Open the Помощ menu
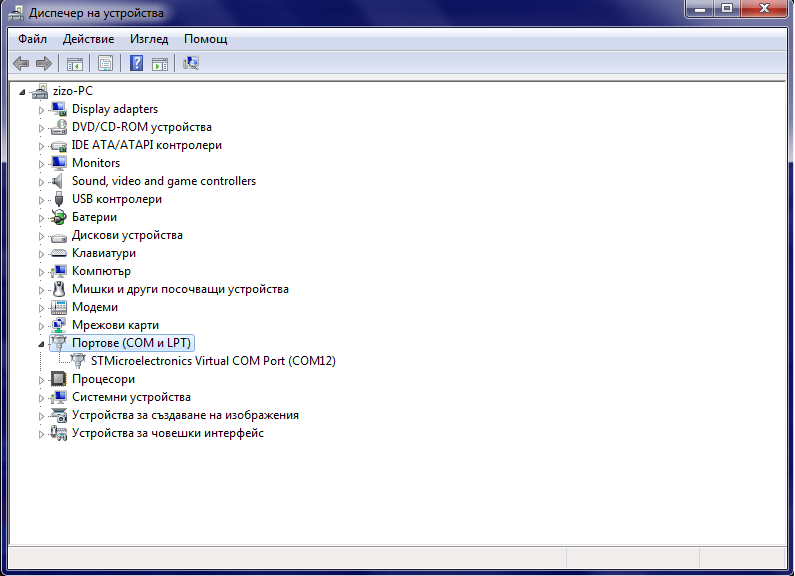795x576 pixels. pos(205,39)
